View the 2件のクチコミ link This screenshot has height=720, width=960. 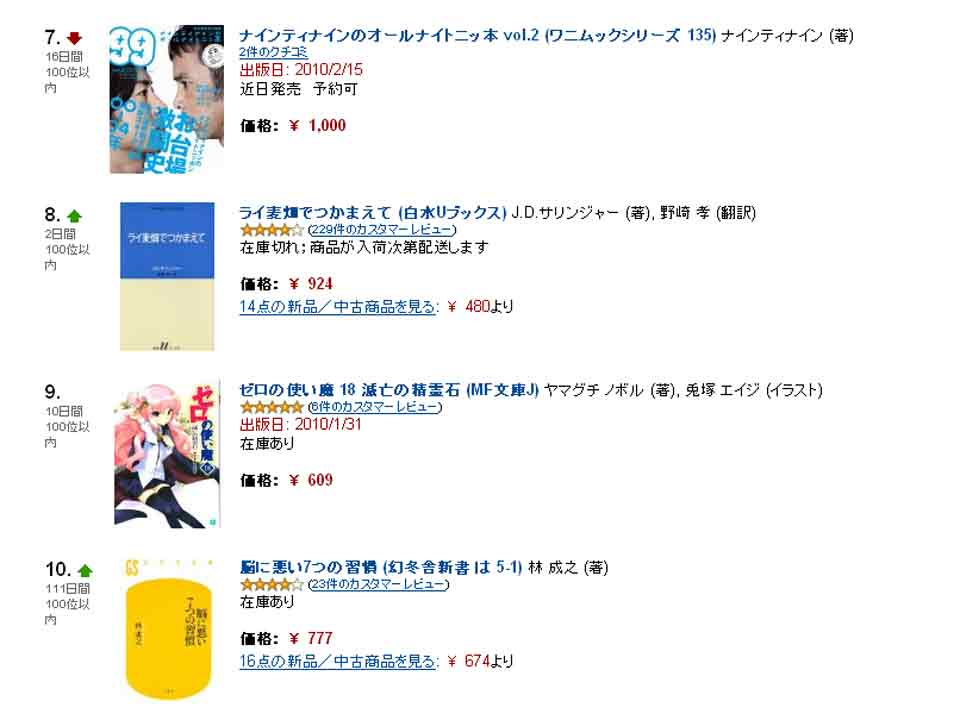tap(274, 53)
